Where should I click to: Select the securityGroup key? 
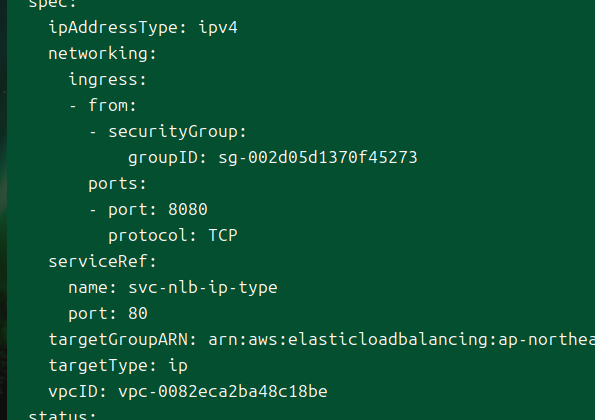coord(177,132)
